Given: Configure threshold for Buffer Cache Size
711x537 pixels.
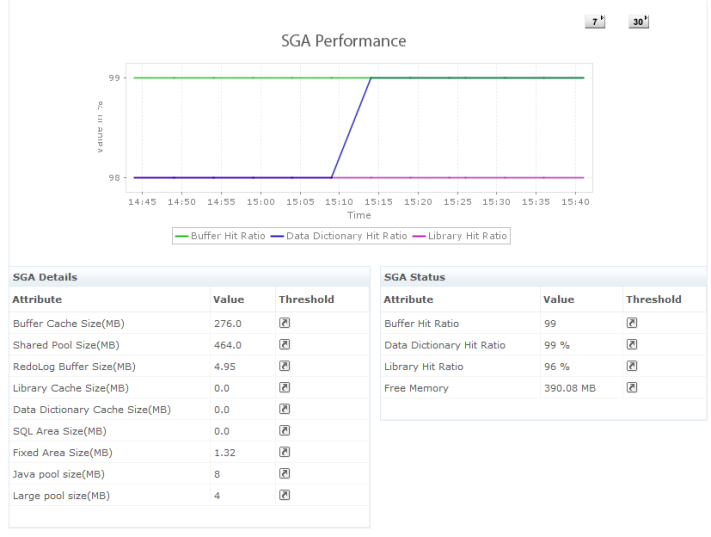Looking at the screenshot, I should 284,323.
